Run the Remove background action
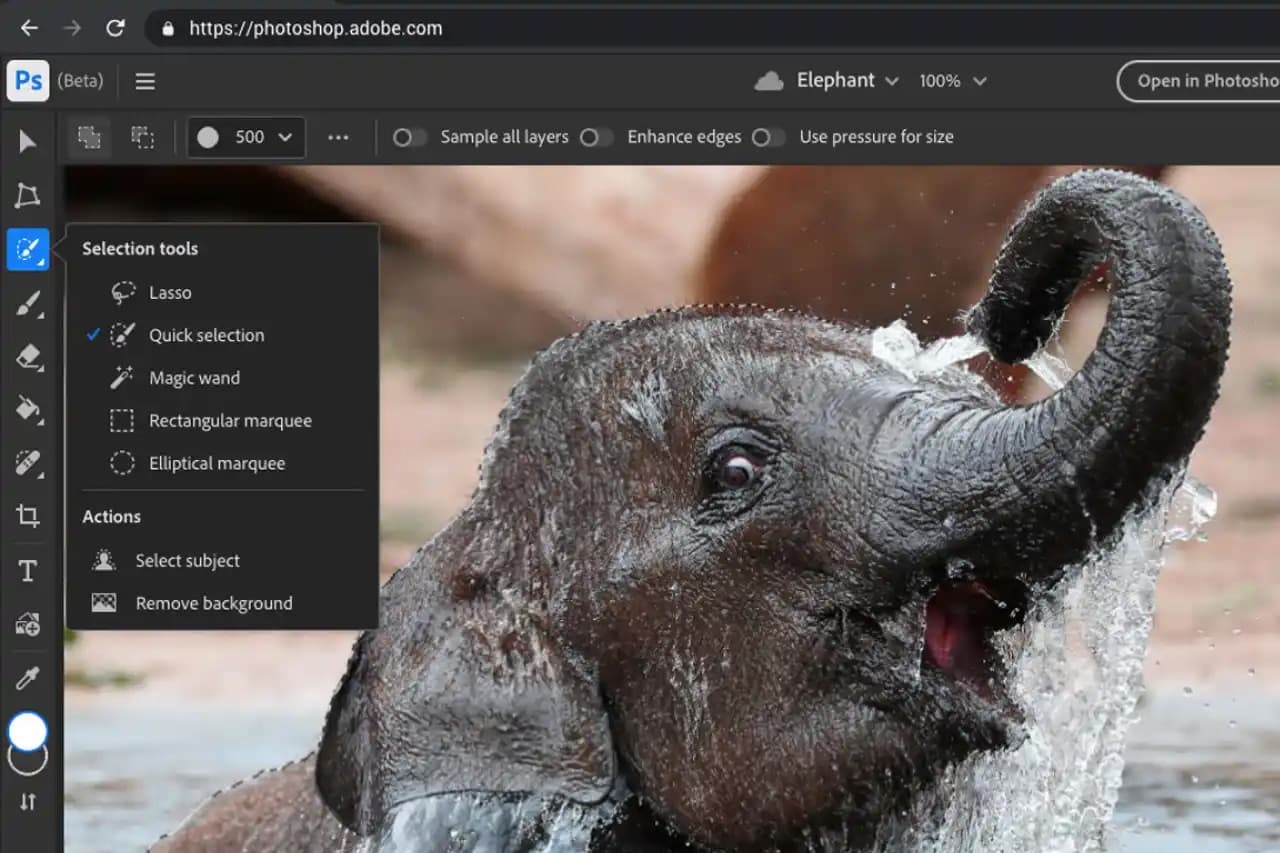 213,603
